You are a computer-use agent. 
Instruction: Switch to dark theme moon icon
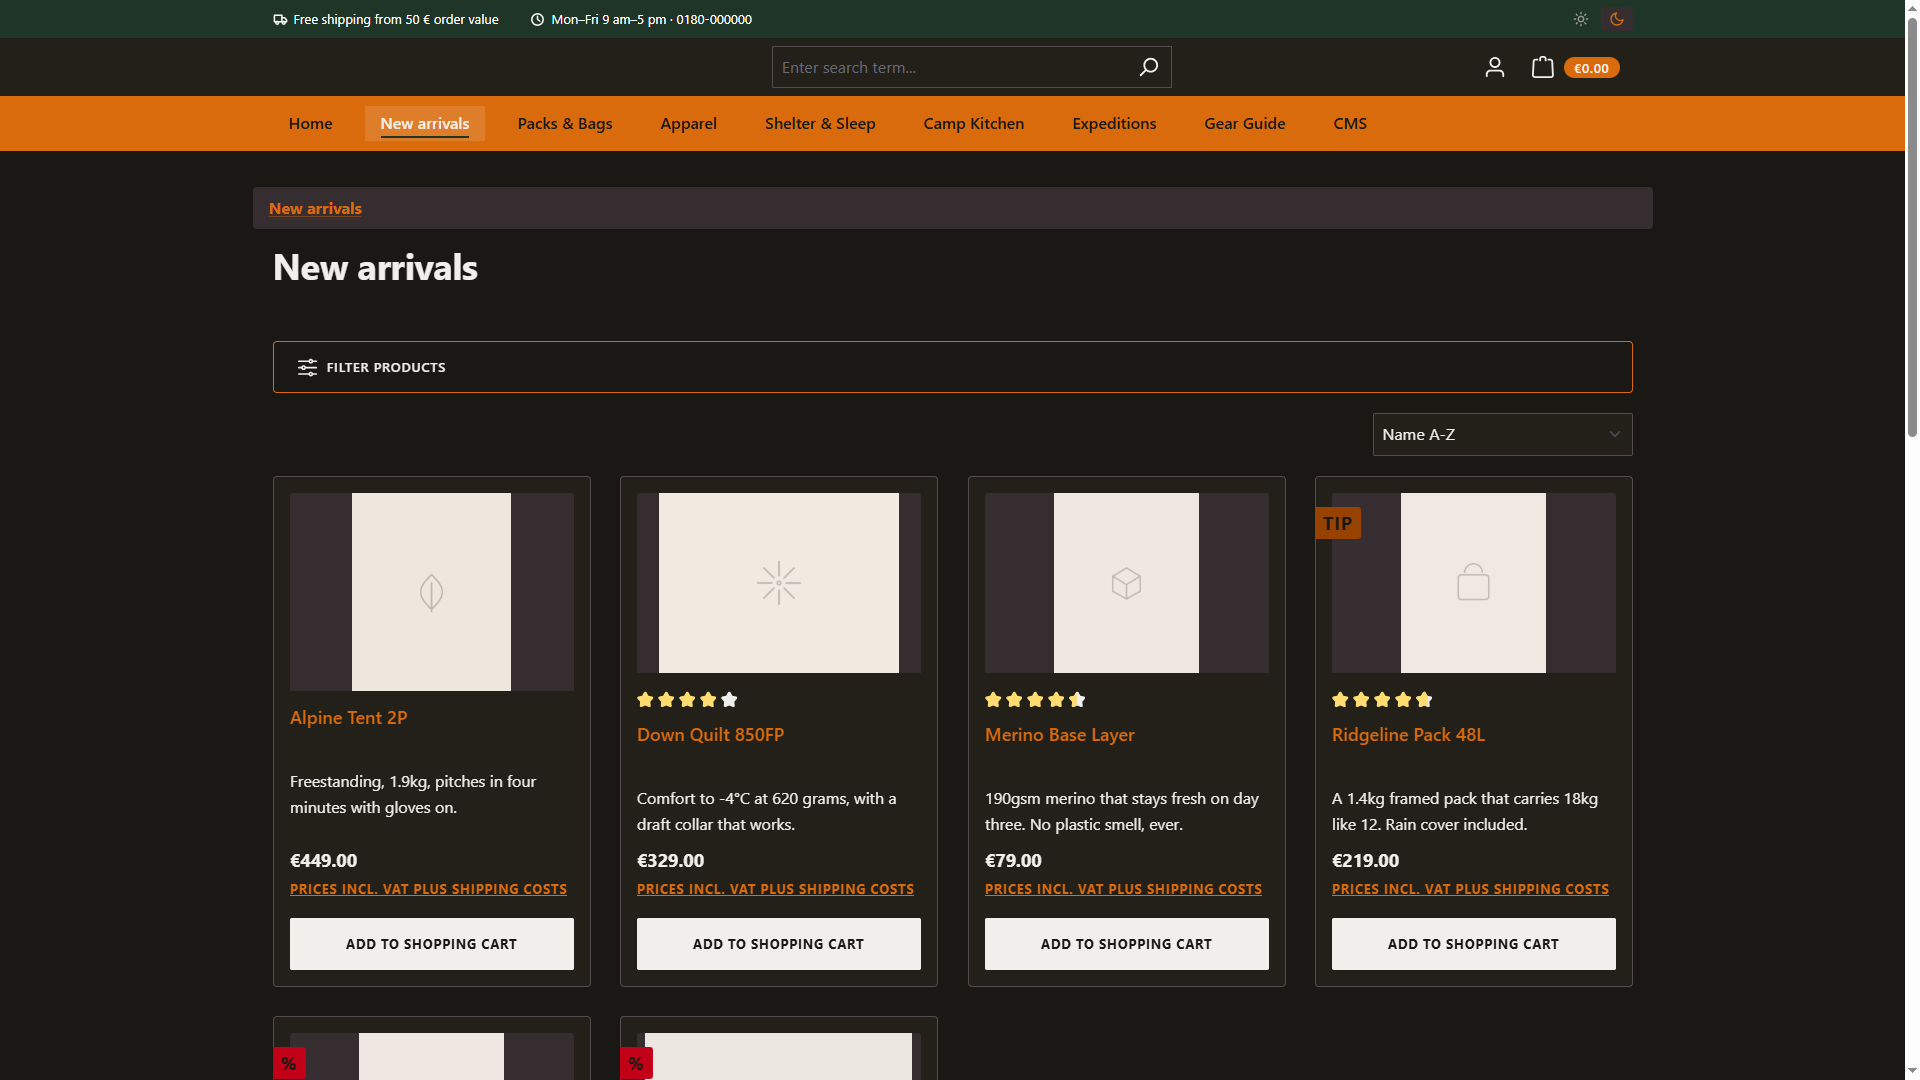pos(1617,19)
